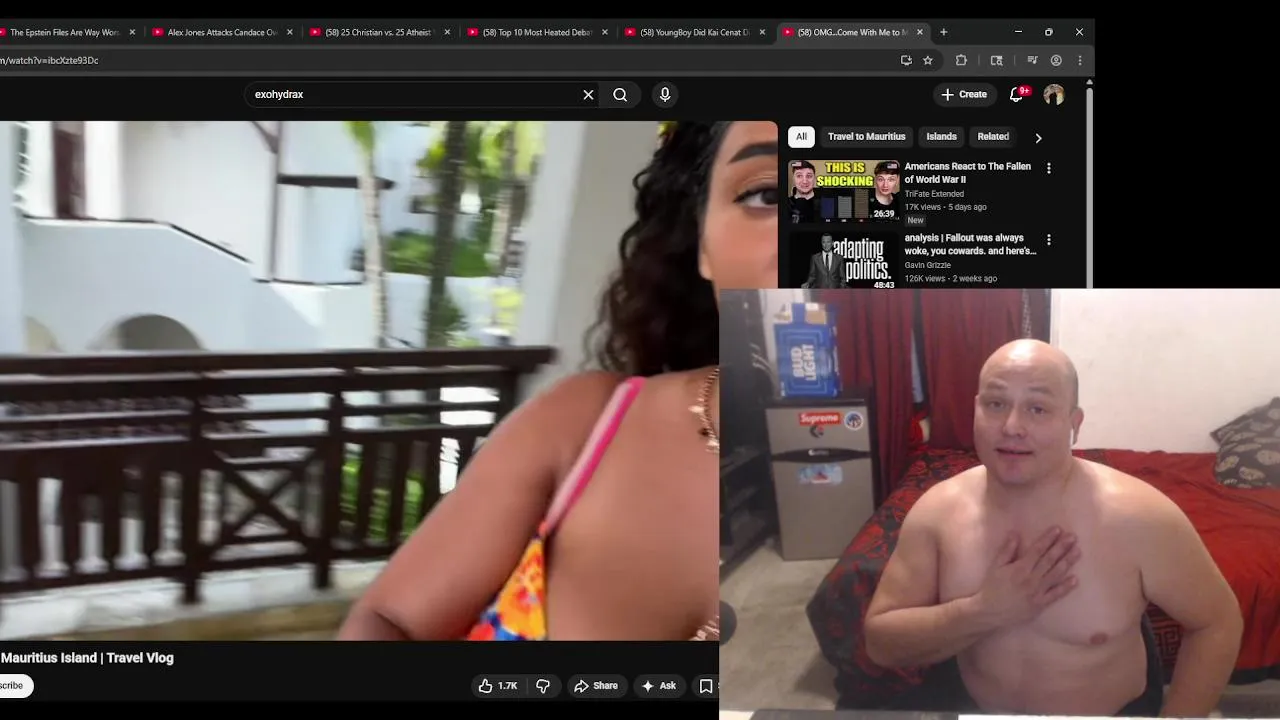Show more filter chips with right arrow
Image resolution: width=1280 pixels, height=720 pixels.
click(x=1038, y=138)
